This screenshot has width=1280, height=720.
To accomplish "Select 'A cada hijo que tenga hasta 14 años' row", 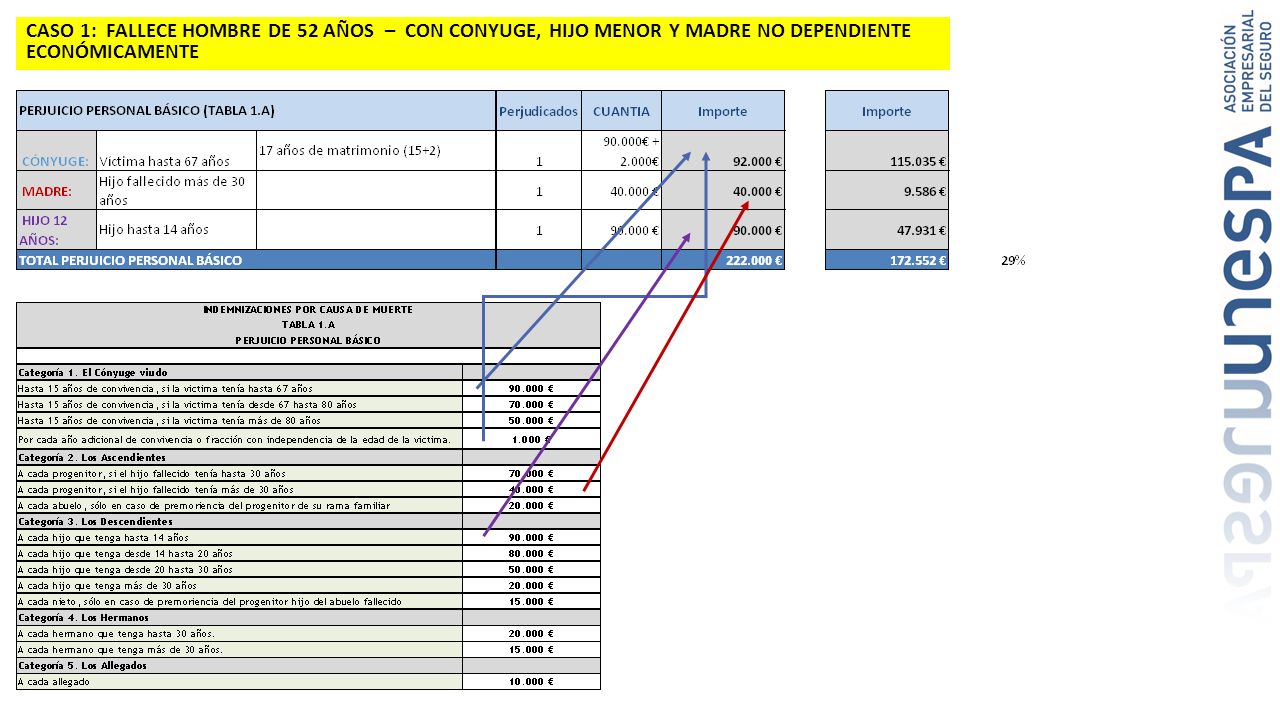I will tap(308, 537).
